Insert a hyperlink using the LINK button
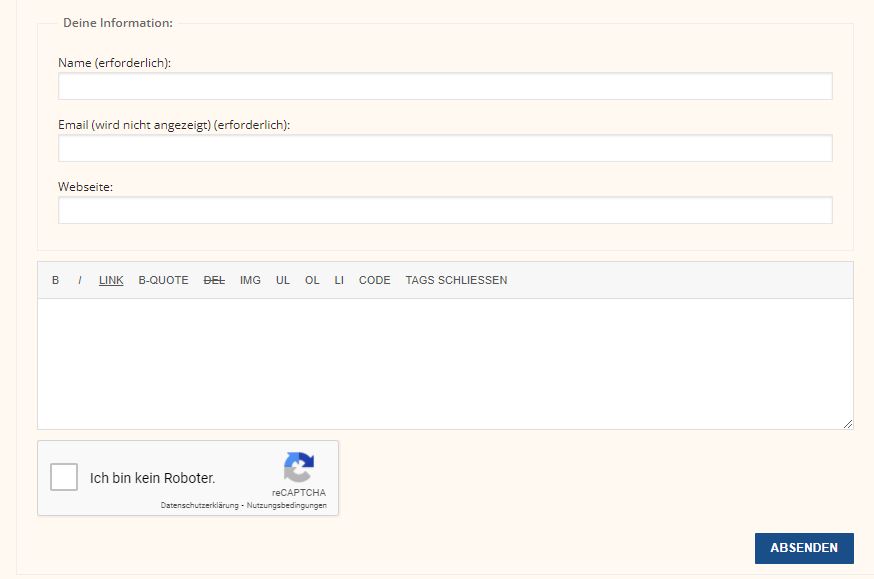874x579 pixels. (111, 280)
